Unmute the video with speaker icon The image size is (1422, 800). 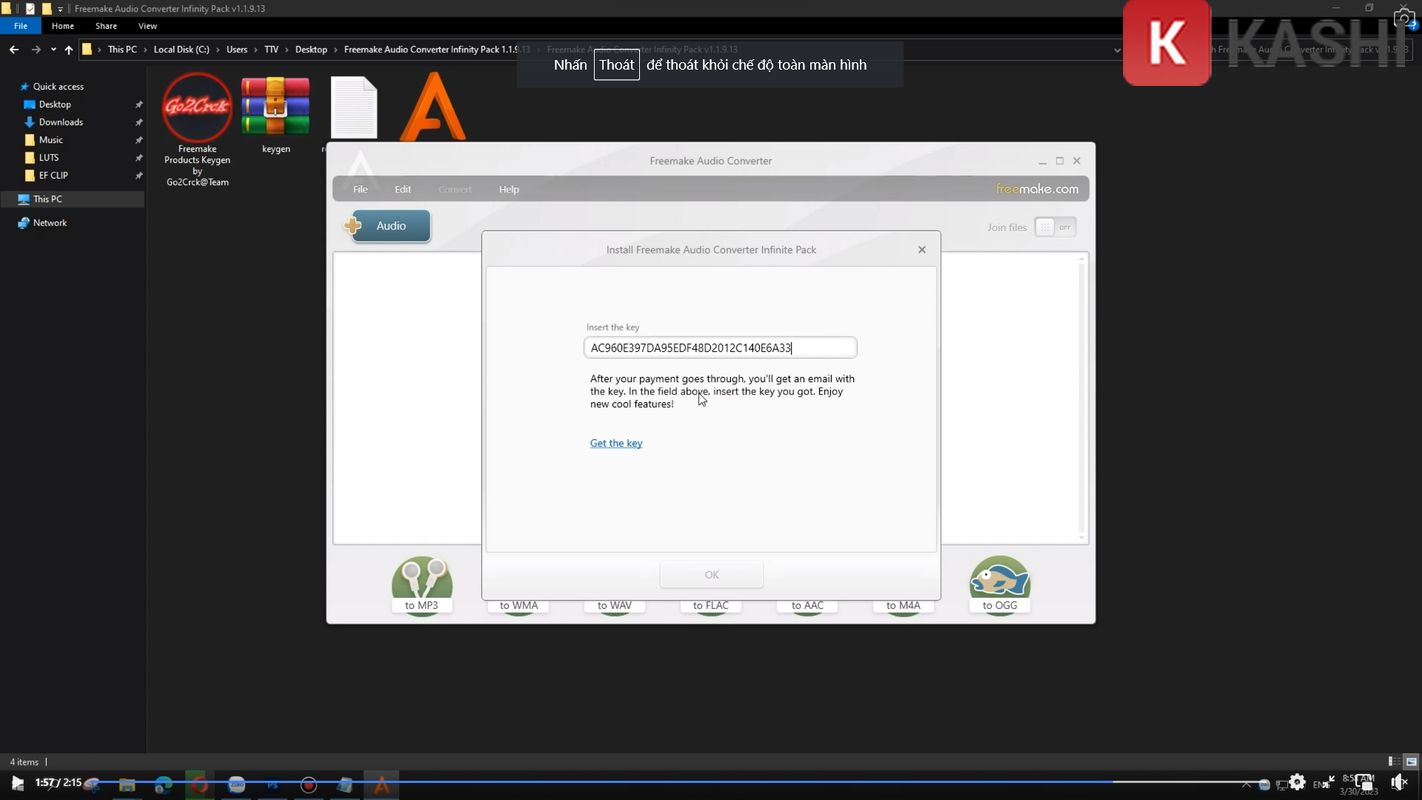pos(1400,782)
